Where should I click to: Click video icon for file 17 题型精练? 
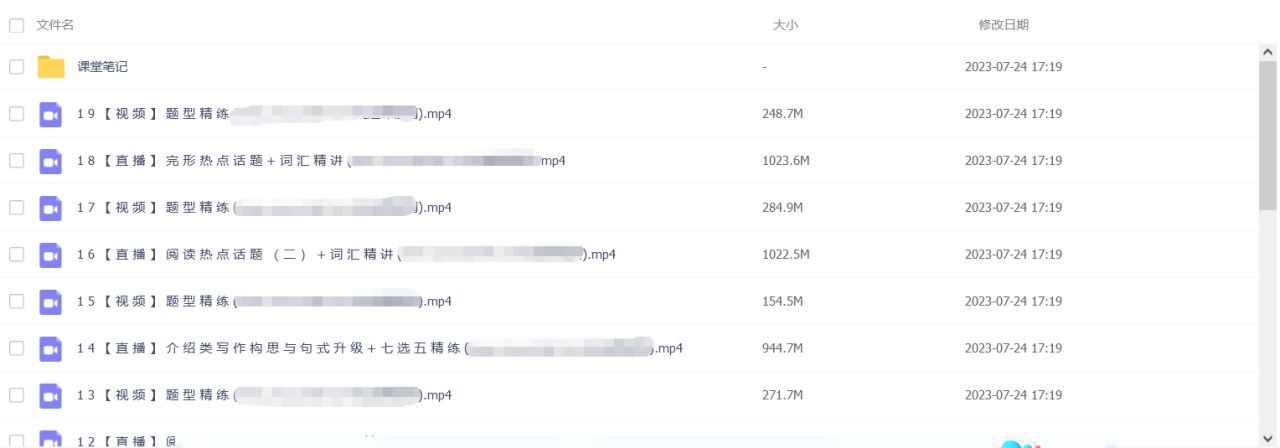[x=51, y=208]
